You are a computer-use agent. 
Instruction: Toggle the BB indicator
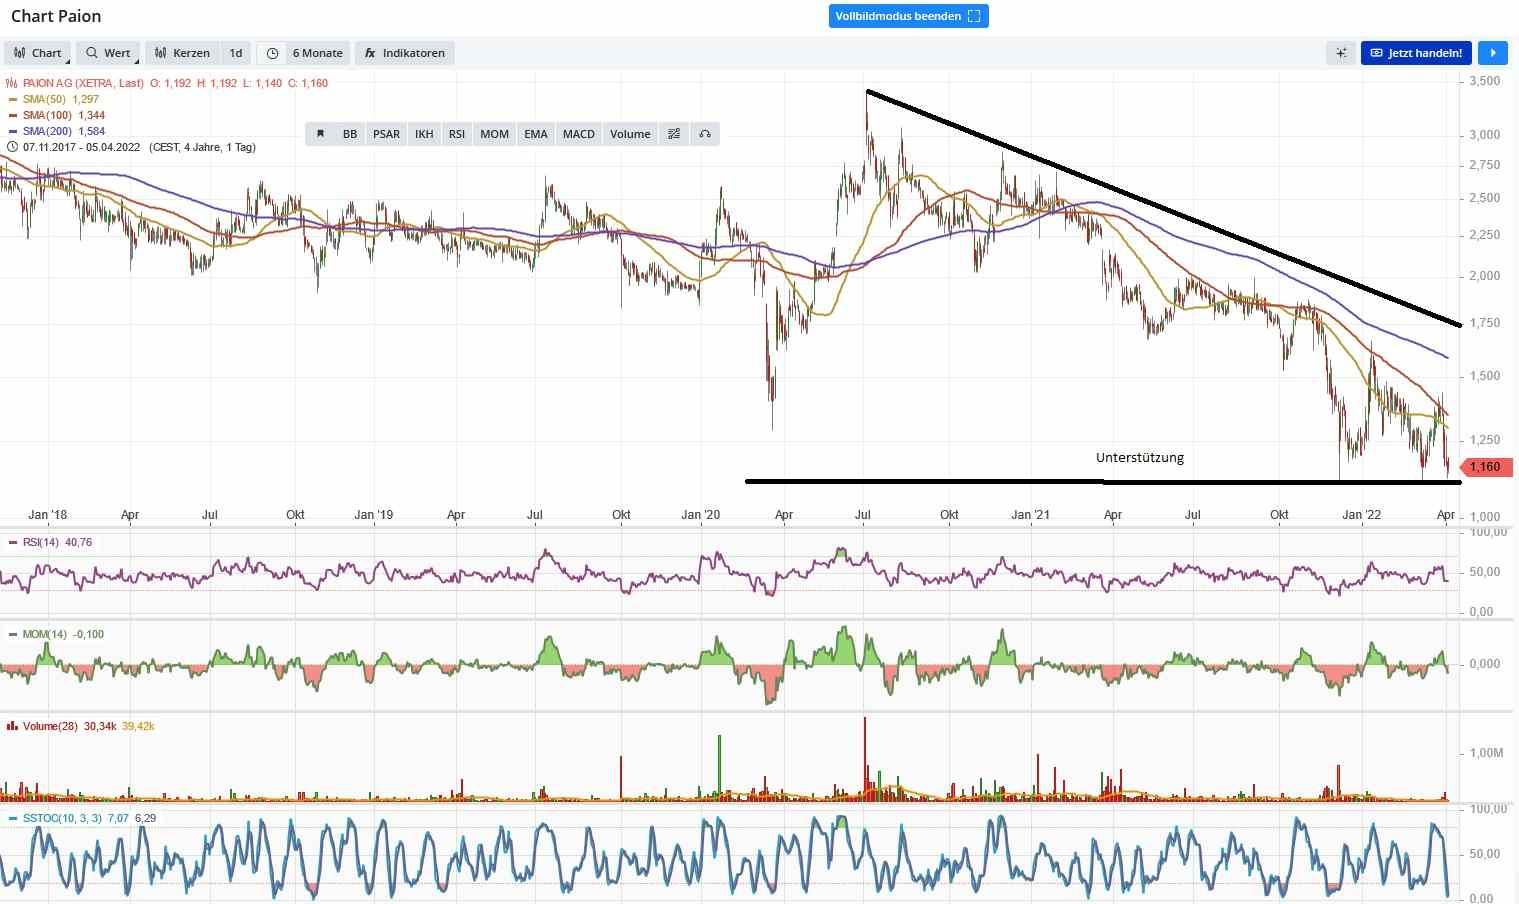click(x=350, y=134)
